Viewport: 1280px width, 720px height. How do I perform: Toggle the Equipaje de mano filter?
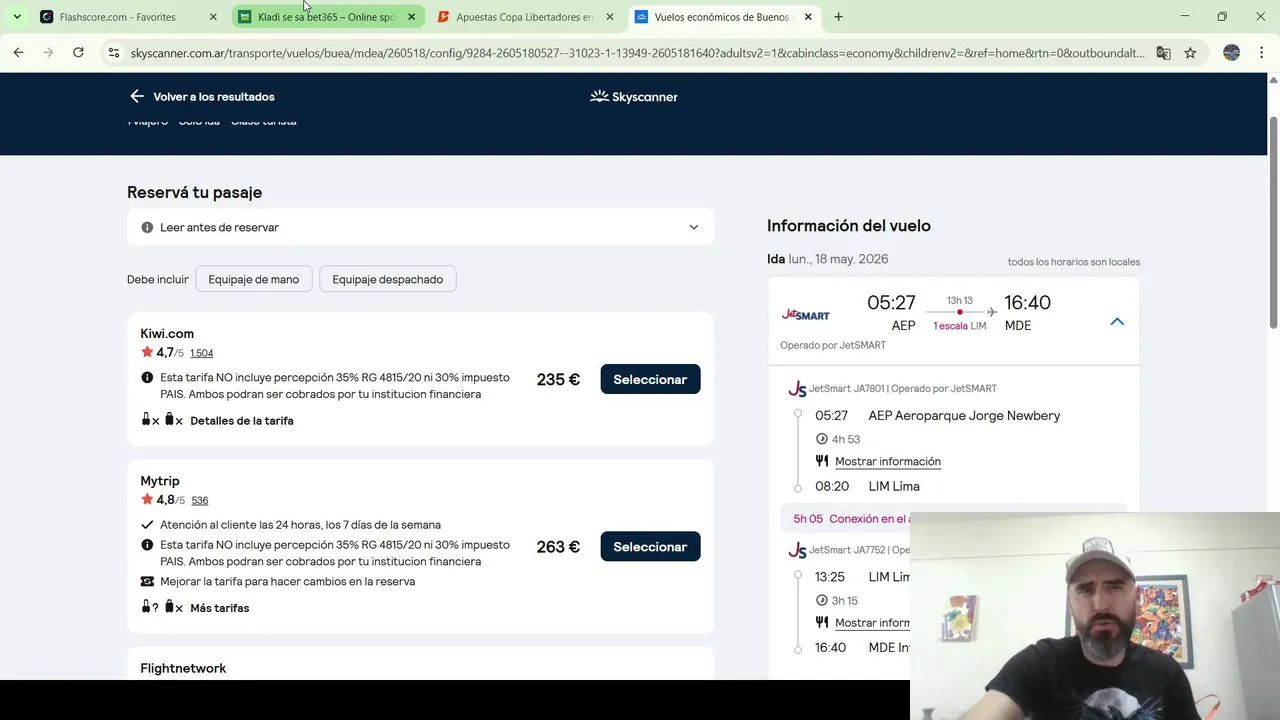coord(254,279)
